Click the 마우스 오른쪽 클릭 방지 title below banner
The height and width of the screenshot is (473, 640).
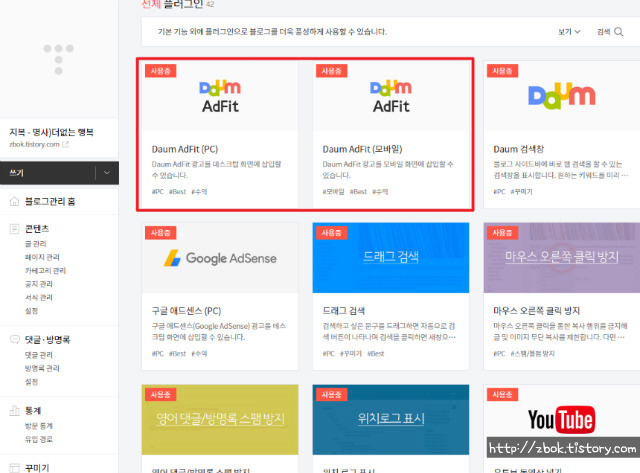pyautogui.click(x=537, y=311)
